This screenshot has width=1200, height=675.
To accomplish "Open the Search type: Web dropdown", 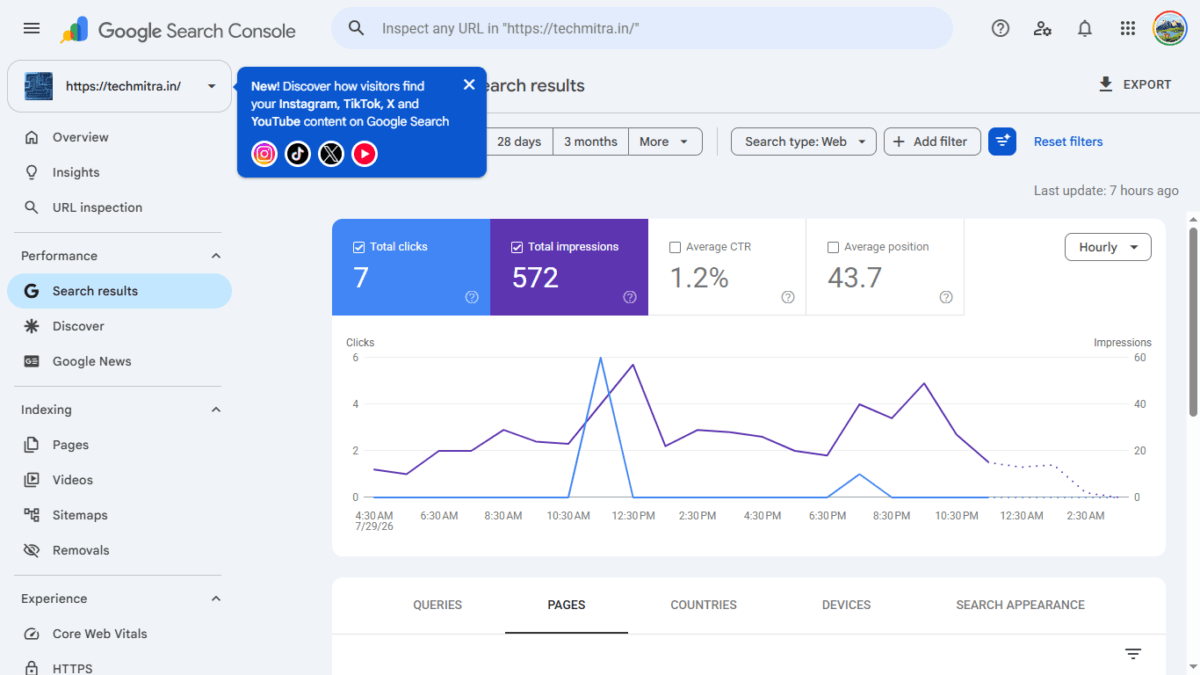I will click(804, 141).
